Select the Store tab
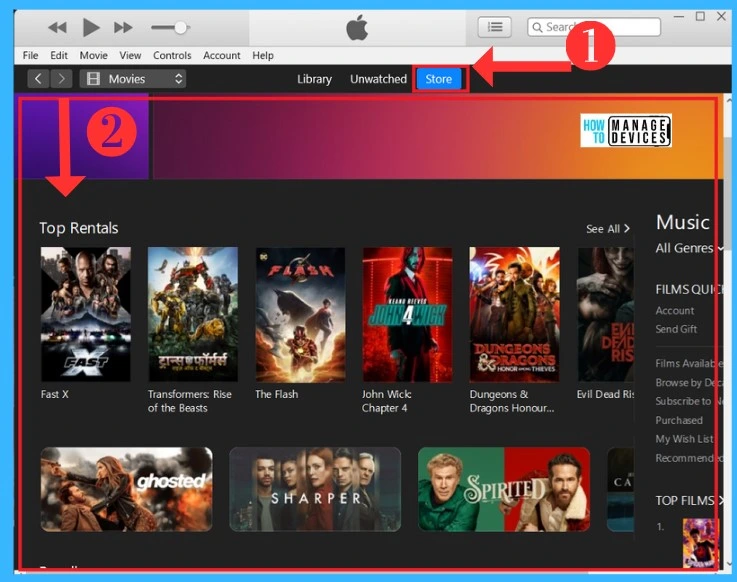This screenshot has width=737, height=582. 439,79
